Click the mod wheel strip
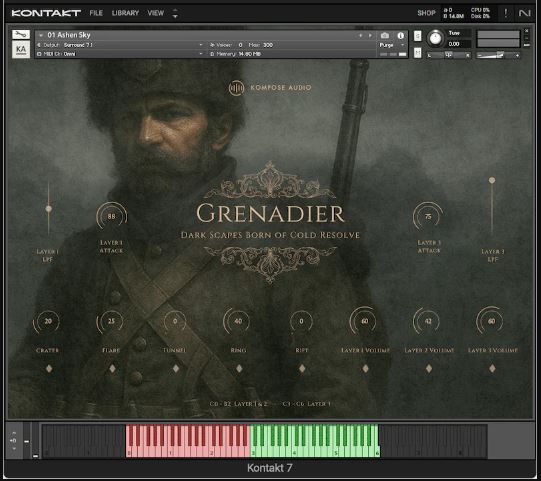Screen dimensions: 541x481 click(35, 441)
